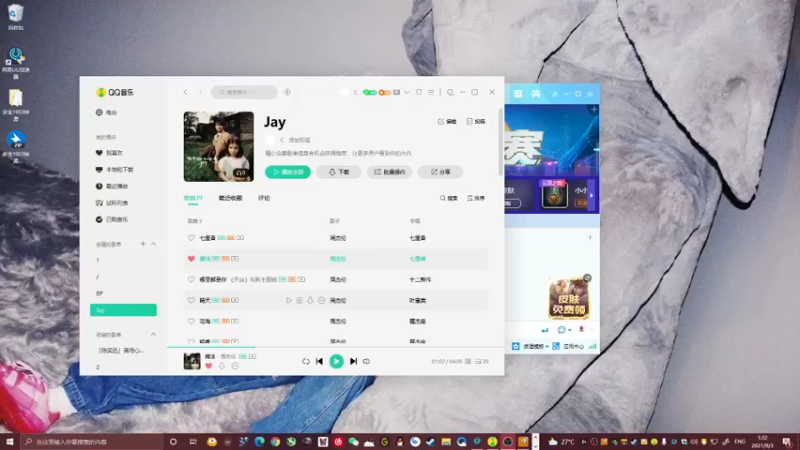Skip to the previous track
The height and width of the screenshot is (450, 800).
[x=319, y=361]
